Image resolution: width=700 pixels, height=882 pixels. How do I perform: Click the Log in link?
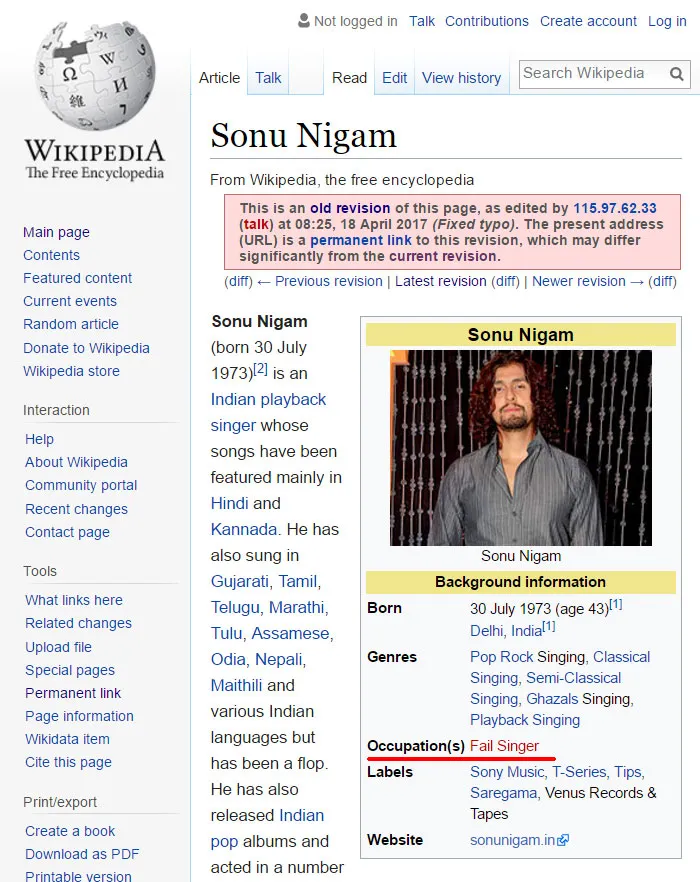click(667, 21)
